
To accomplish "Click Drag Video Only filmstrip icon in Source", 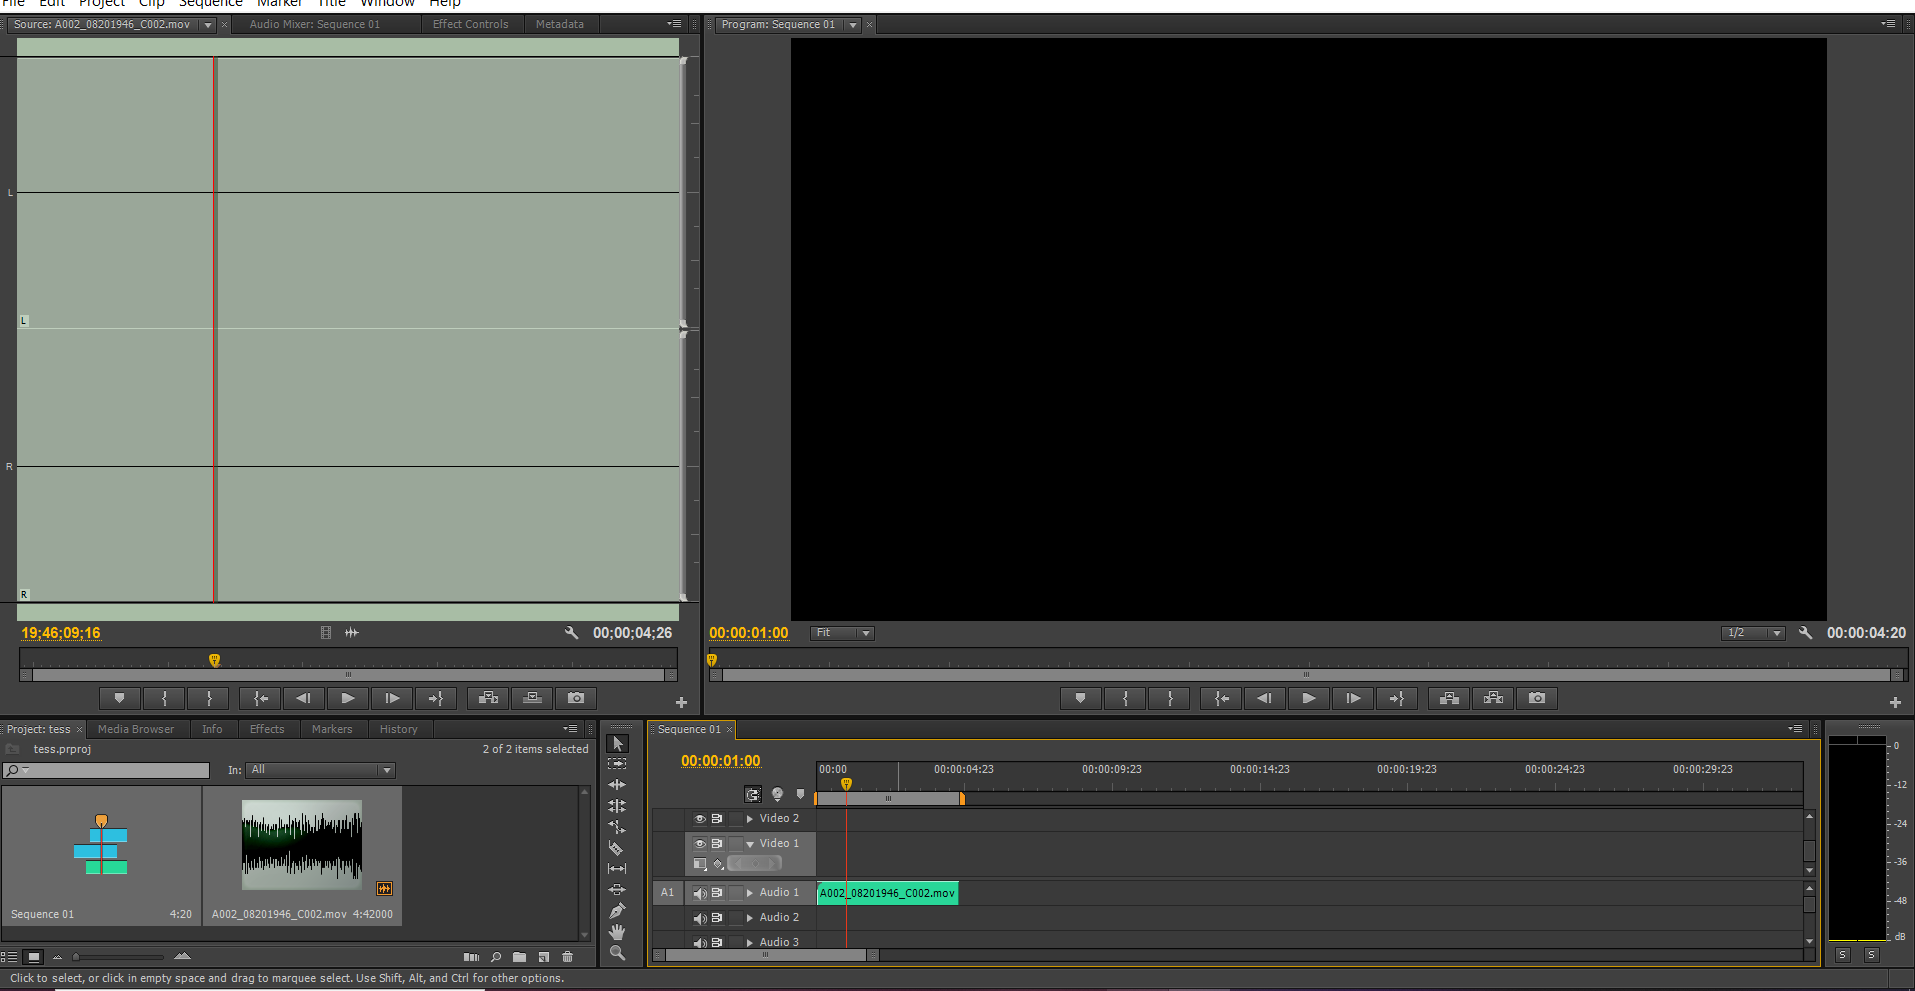I will coord(326,633).
